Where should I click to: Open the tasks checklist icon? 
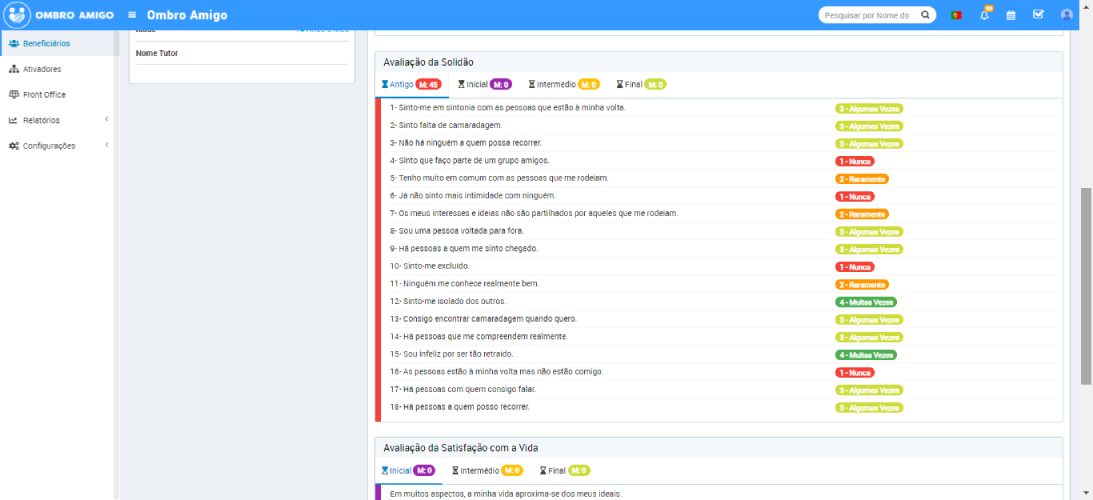(1038, 15)
